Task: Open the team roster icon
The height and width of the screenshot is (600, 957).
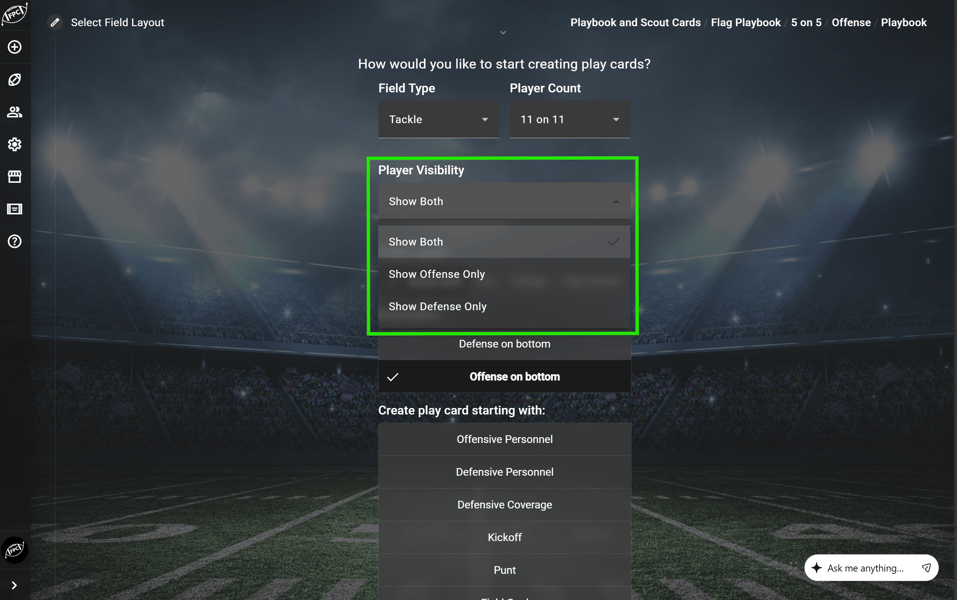Action: (x=14, y=111)
